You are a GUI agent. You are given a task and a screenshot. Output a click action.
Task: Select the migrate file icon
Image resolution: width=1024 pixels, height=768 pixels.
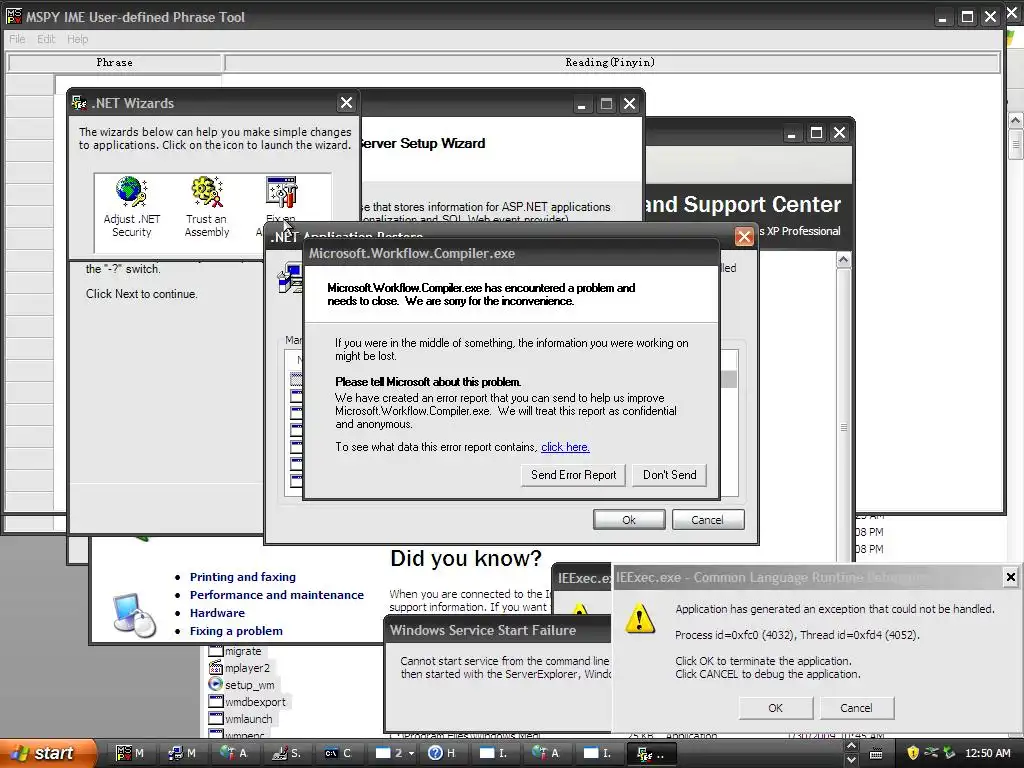[x=216, y=651]
